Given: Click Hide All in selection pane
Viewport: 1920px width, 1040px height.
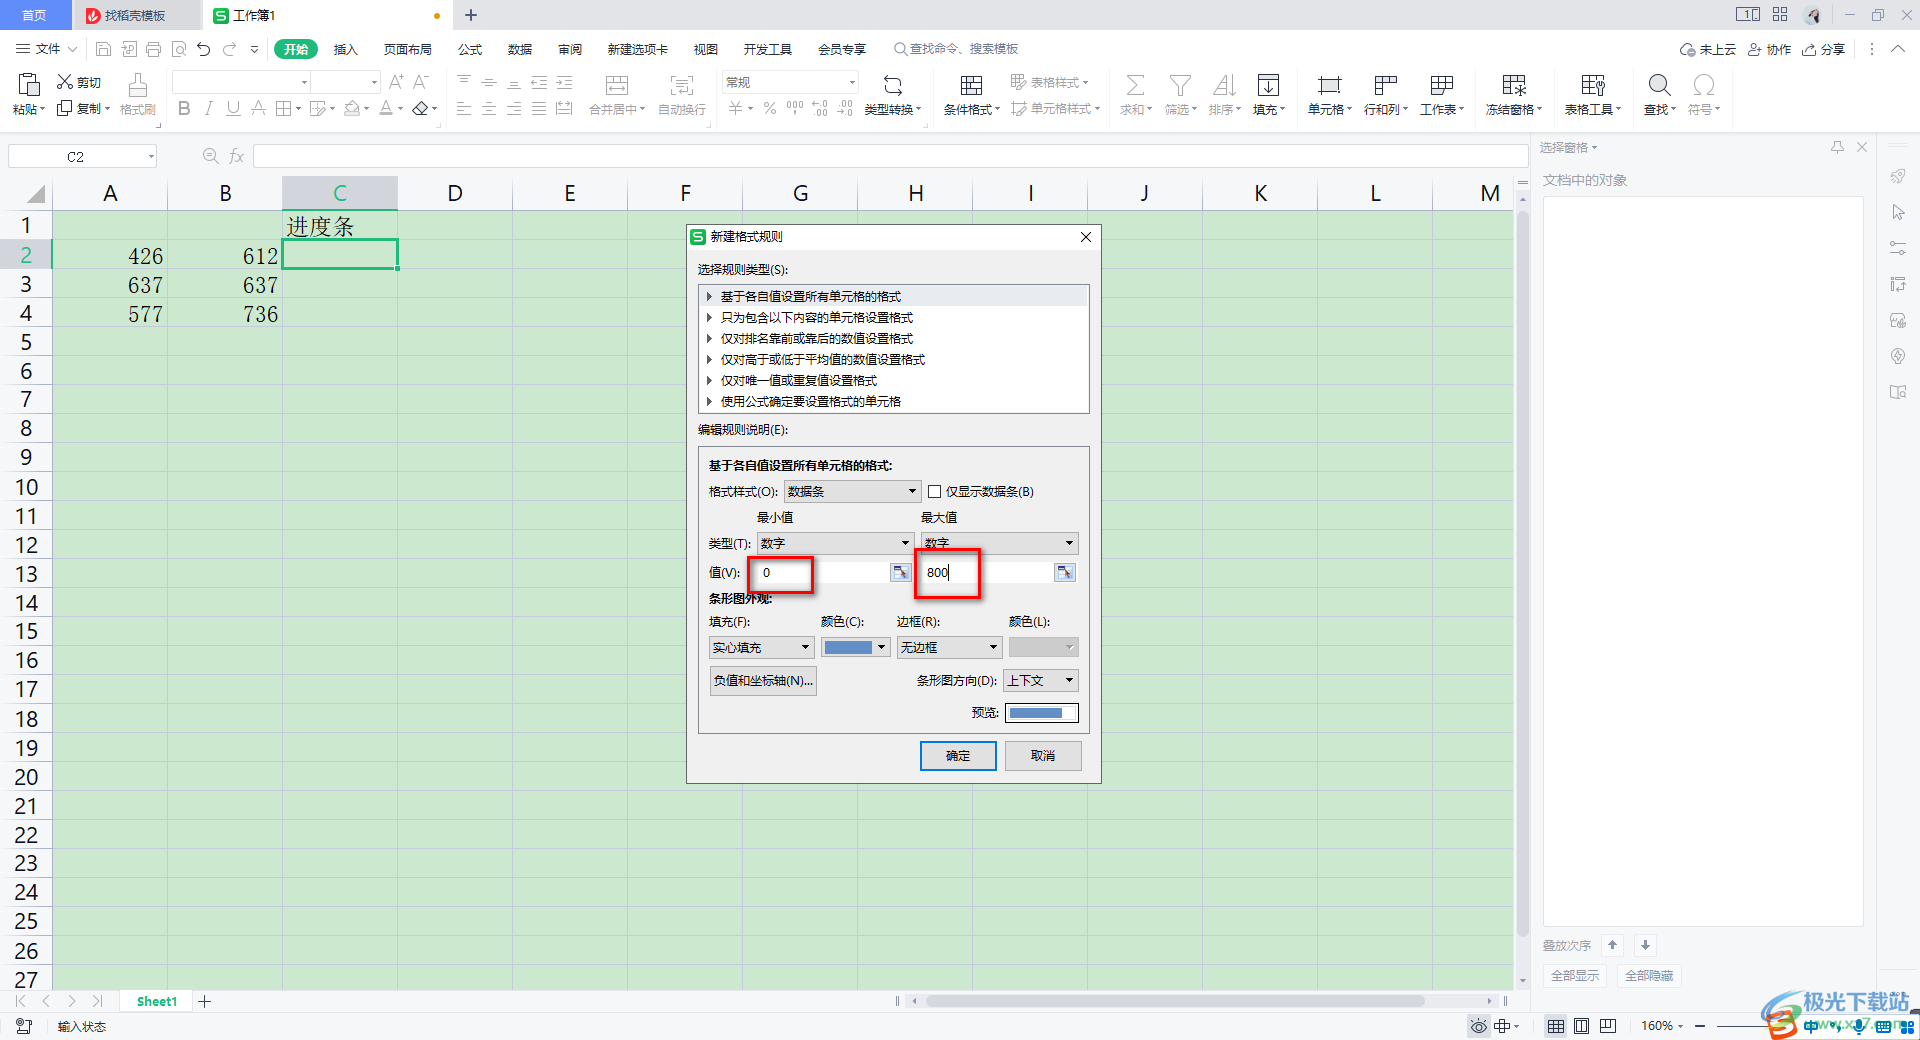Looking at the screenshot, I should click(x=1649, y=975).
